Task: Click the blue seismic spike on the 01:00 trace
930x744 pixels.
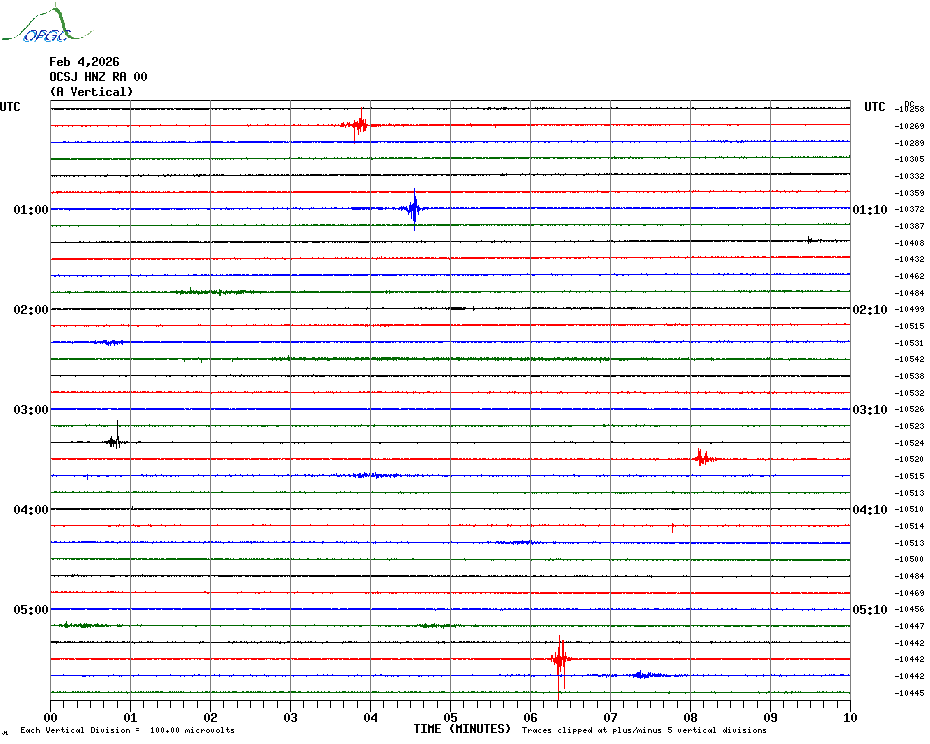Action: pos(413,209)
